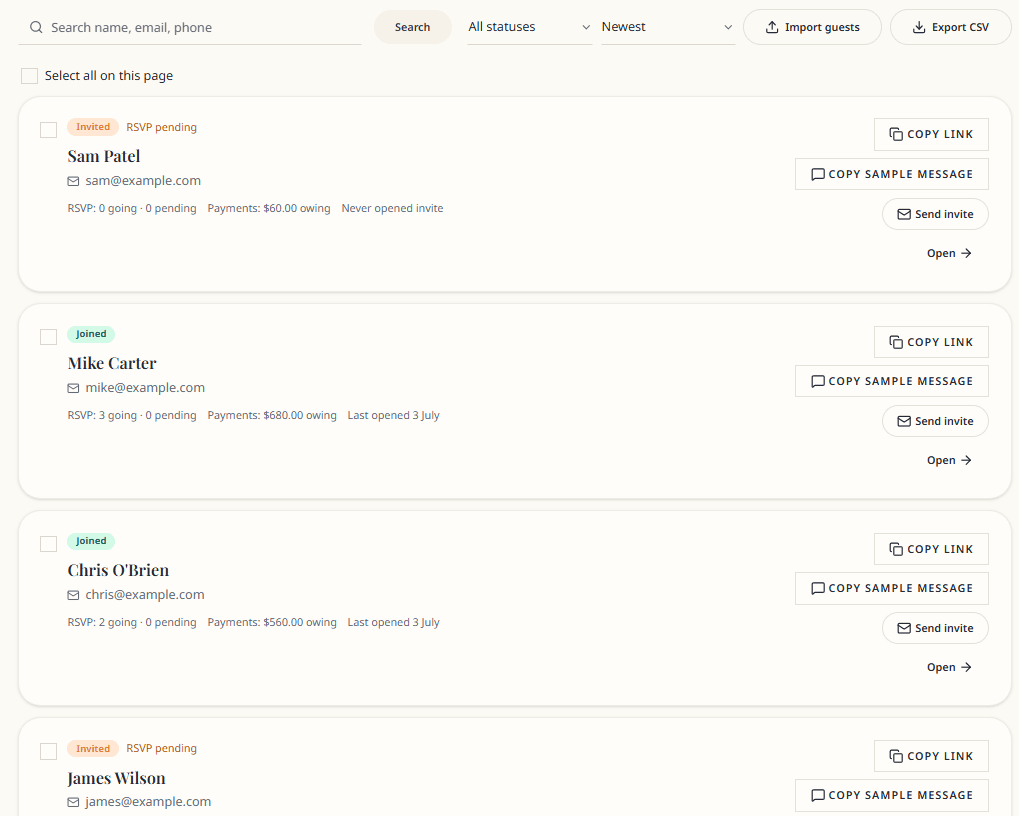Tick the checkbox for Chris O'Brien
This screenshot has width=1019, height=816.
[x=49, y=544]
